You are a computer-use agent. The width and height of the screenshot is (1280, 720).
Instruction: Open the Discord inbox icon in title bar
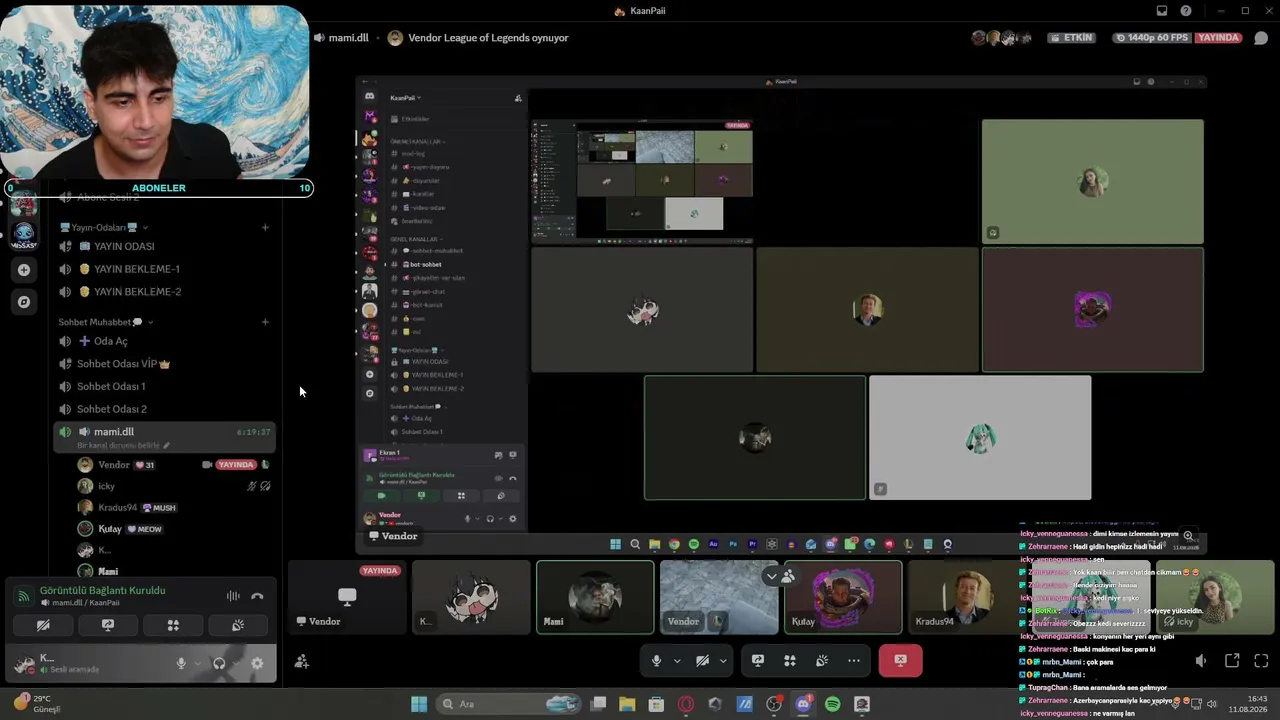tap(1162, 11)
